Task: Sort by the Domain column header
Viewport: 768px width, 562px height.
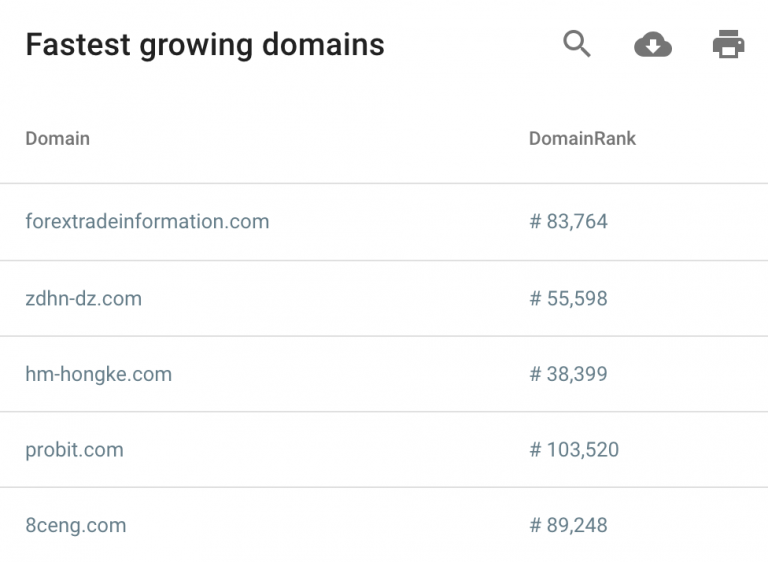Action: pos(58,139)
